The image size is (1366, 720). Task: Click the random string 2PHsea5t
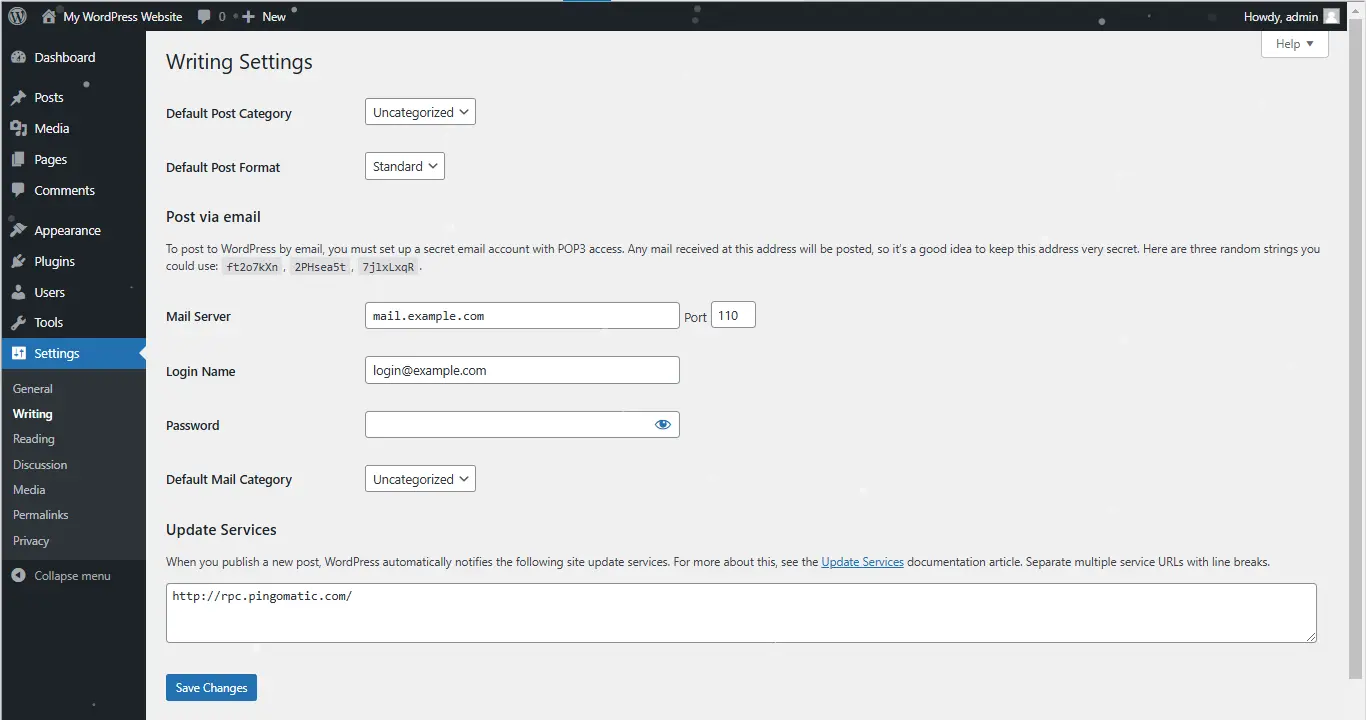click(x=320, y=267)
